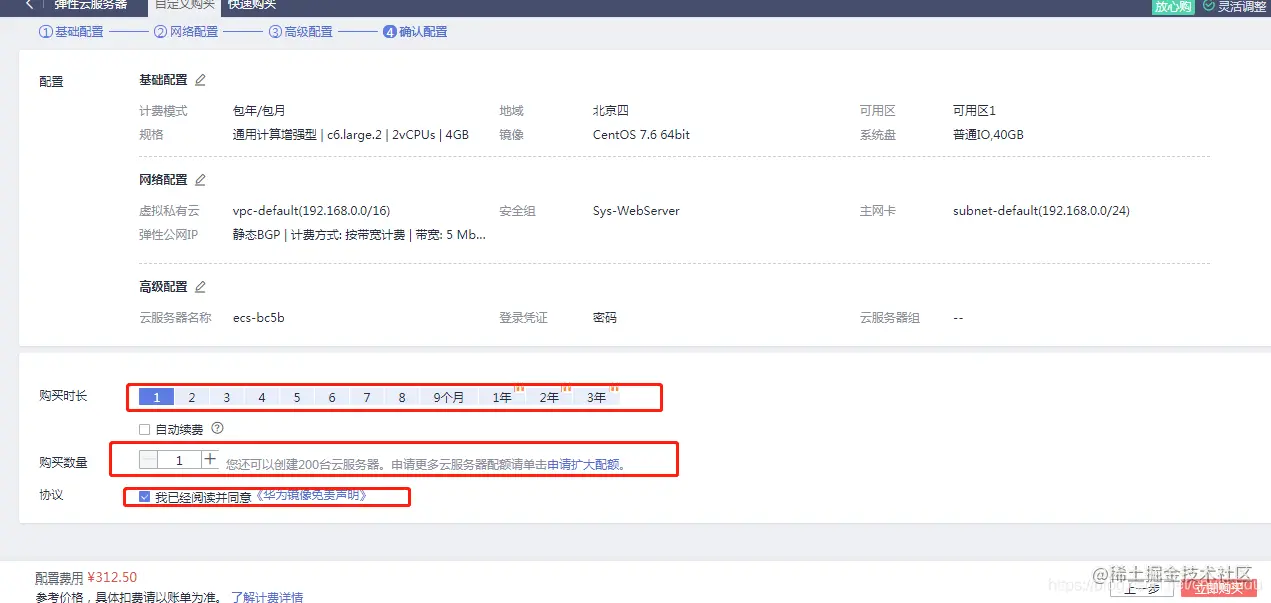Open the 申请扩大配额 link
This screenshot has height=603, width=1271.
coord(583,465)
